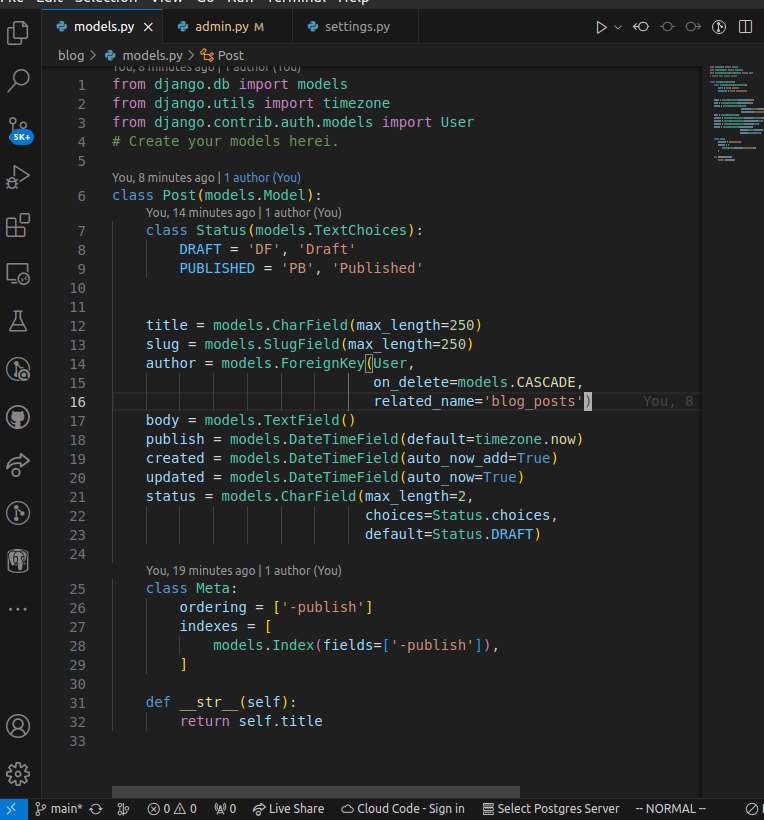Click the '1 author (You)' CodeLens above Post
This screenshot has height=820, width=764.
(262, 178)
